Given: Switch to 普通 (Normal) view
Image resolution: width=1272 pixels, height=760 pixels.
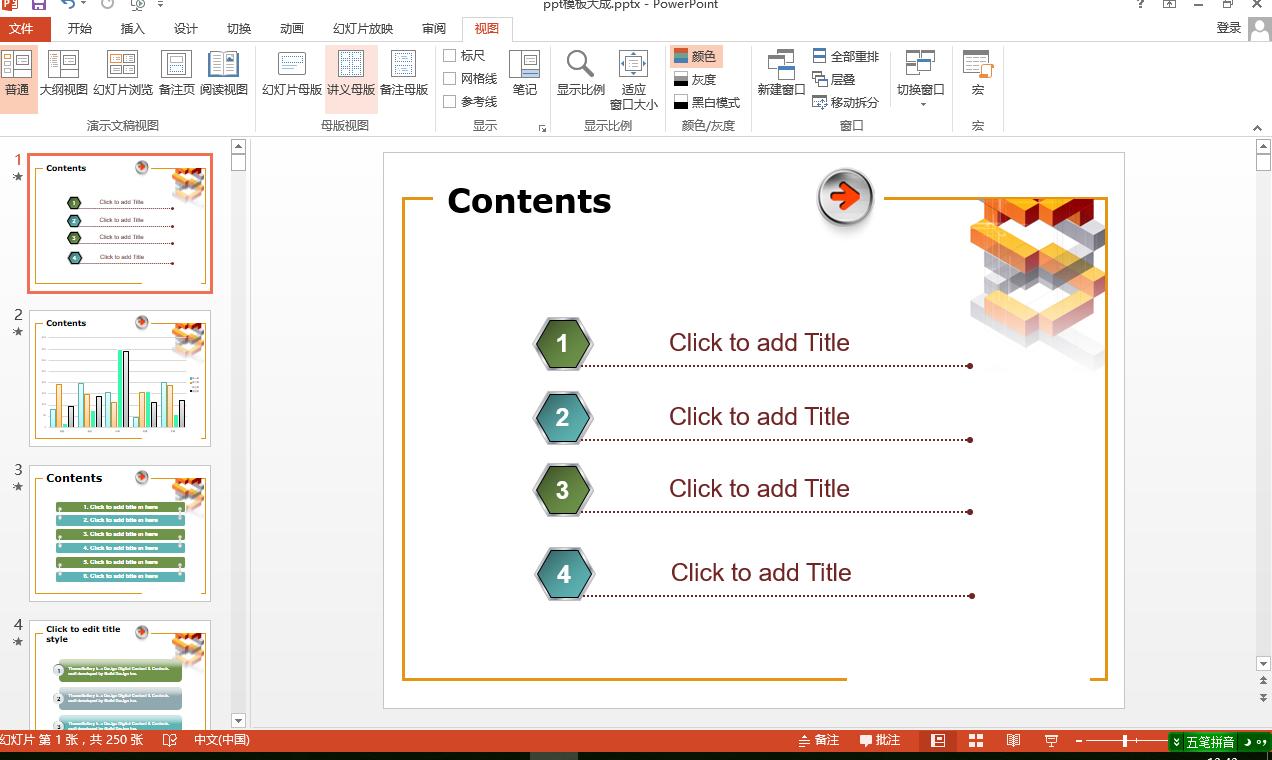Looking at the screenshot, I should (17, 74).
